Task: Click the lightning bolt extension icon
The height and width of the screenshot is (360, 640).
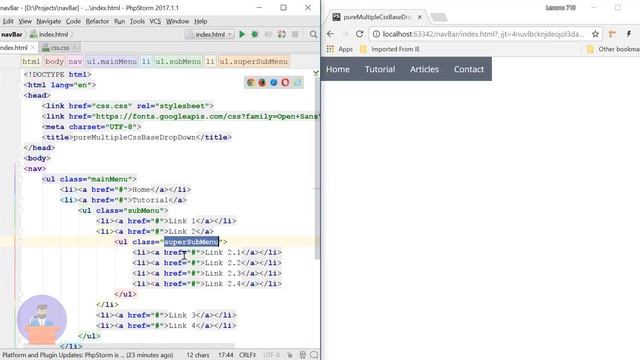Action: [x=629, y=34]
